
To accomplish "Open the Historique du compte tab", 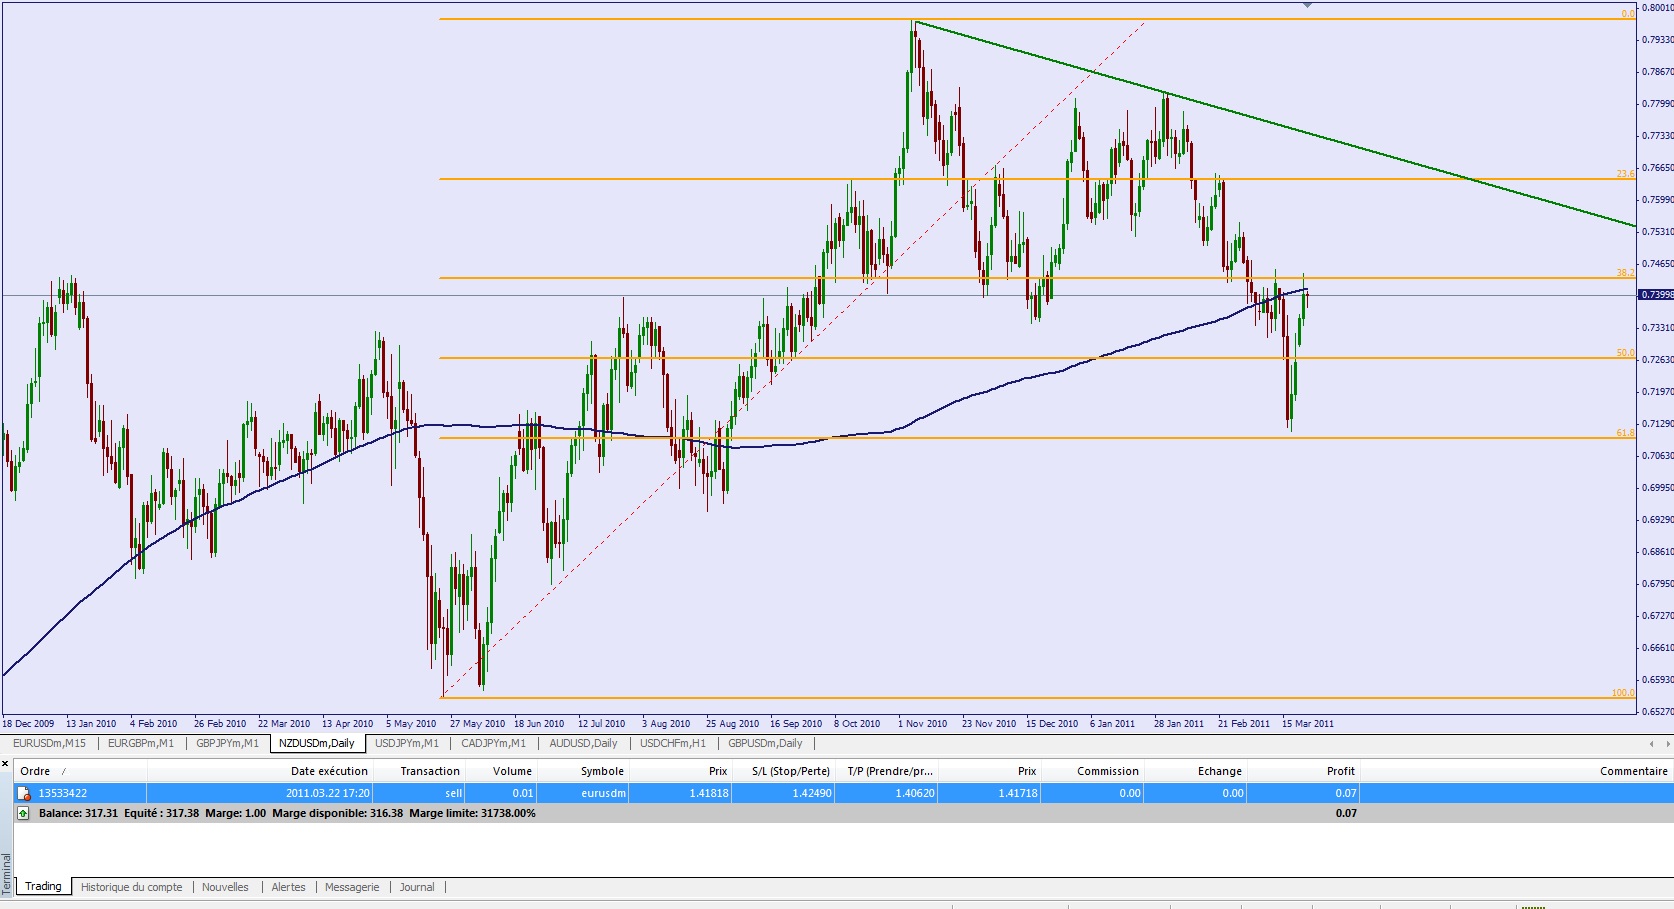I will point(131,887).
